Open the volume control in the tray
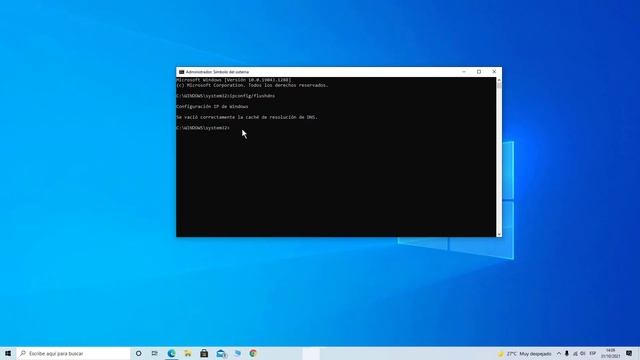This screenshot has width=640, height=360. pyautogui.click(x=583, y=354)
